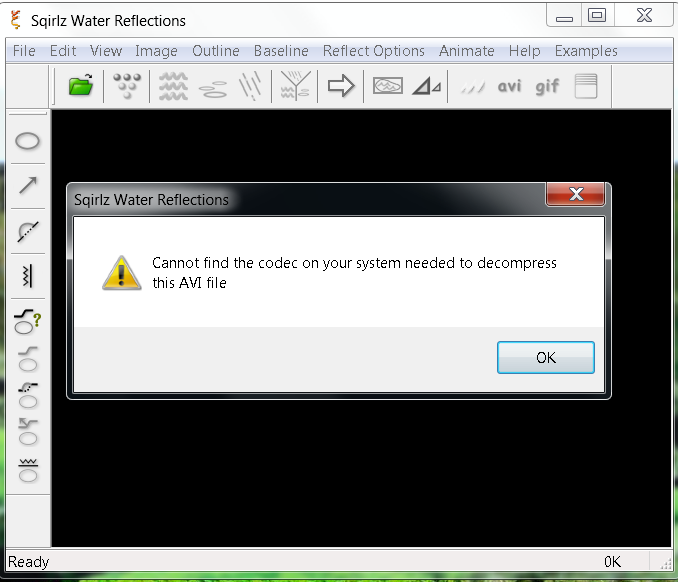Click the second curve-over-ellipse tool icon
This screenshot has height=582, width=678.
[x=28, y=359]
